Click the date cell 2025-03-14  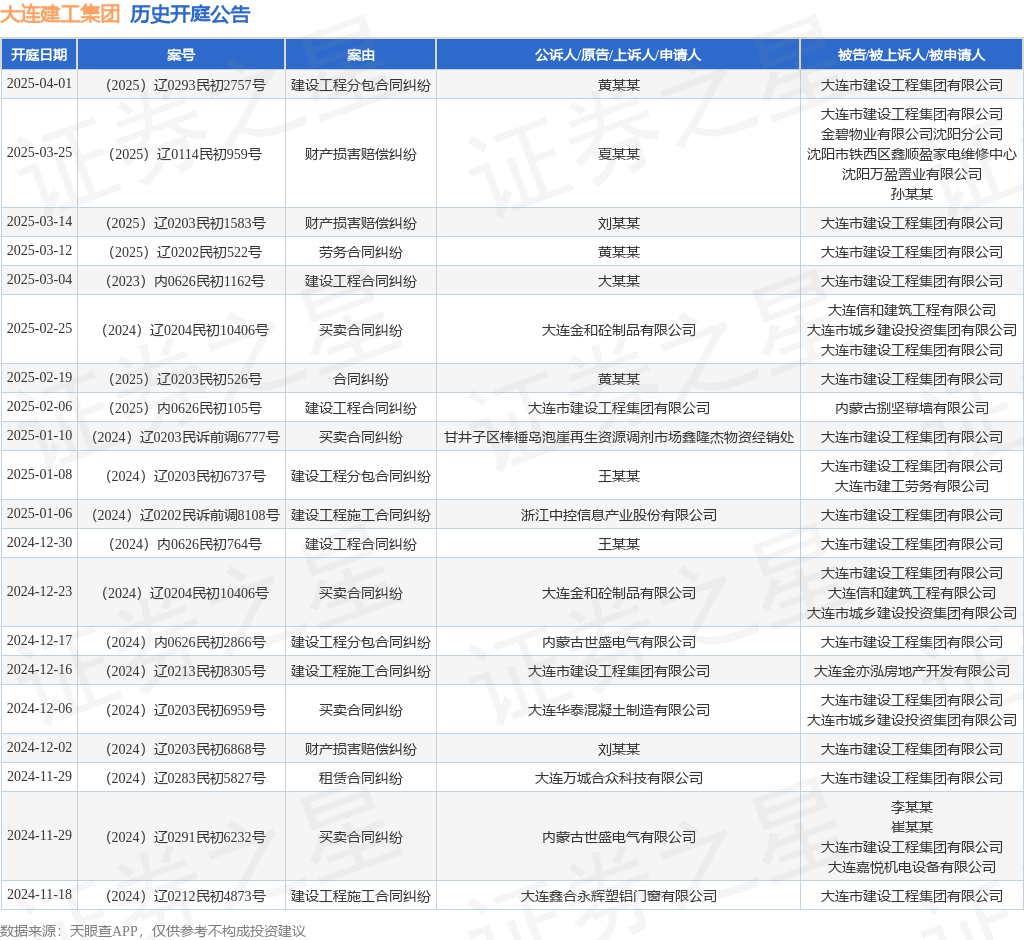click(39, 221)
